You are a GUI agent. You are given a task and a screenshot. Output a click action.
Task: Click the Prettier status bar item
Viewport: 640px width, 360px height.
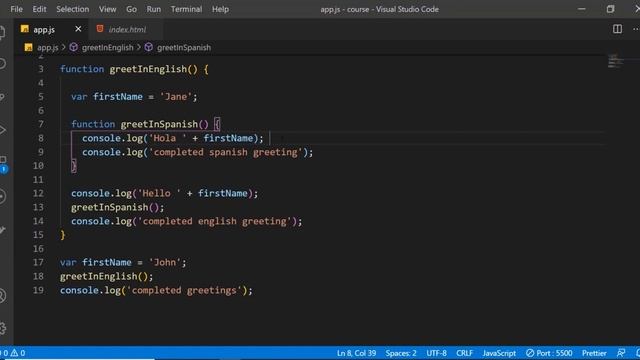(594, 353)
